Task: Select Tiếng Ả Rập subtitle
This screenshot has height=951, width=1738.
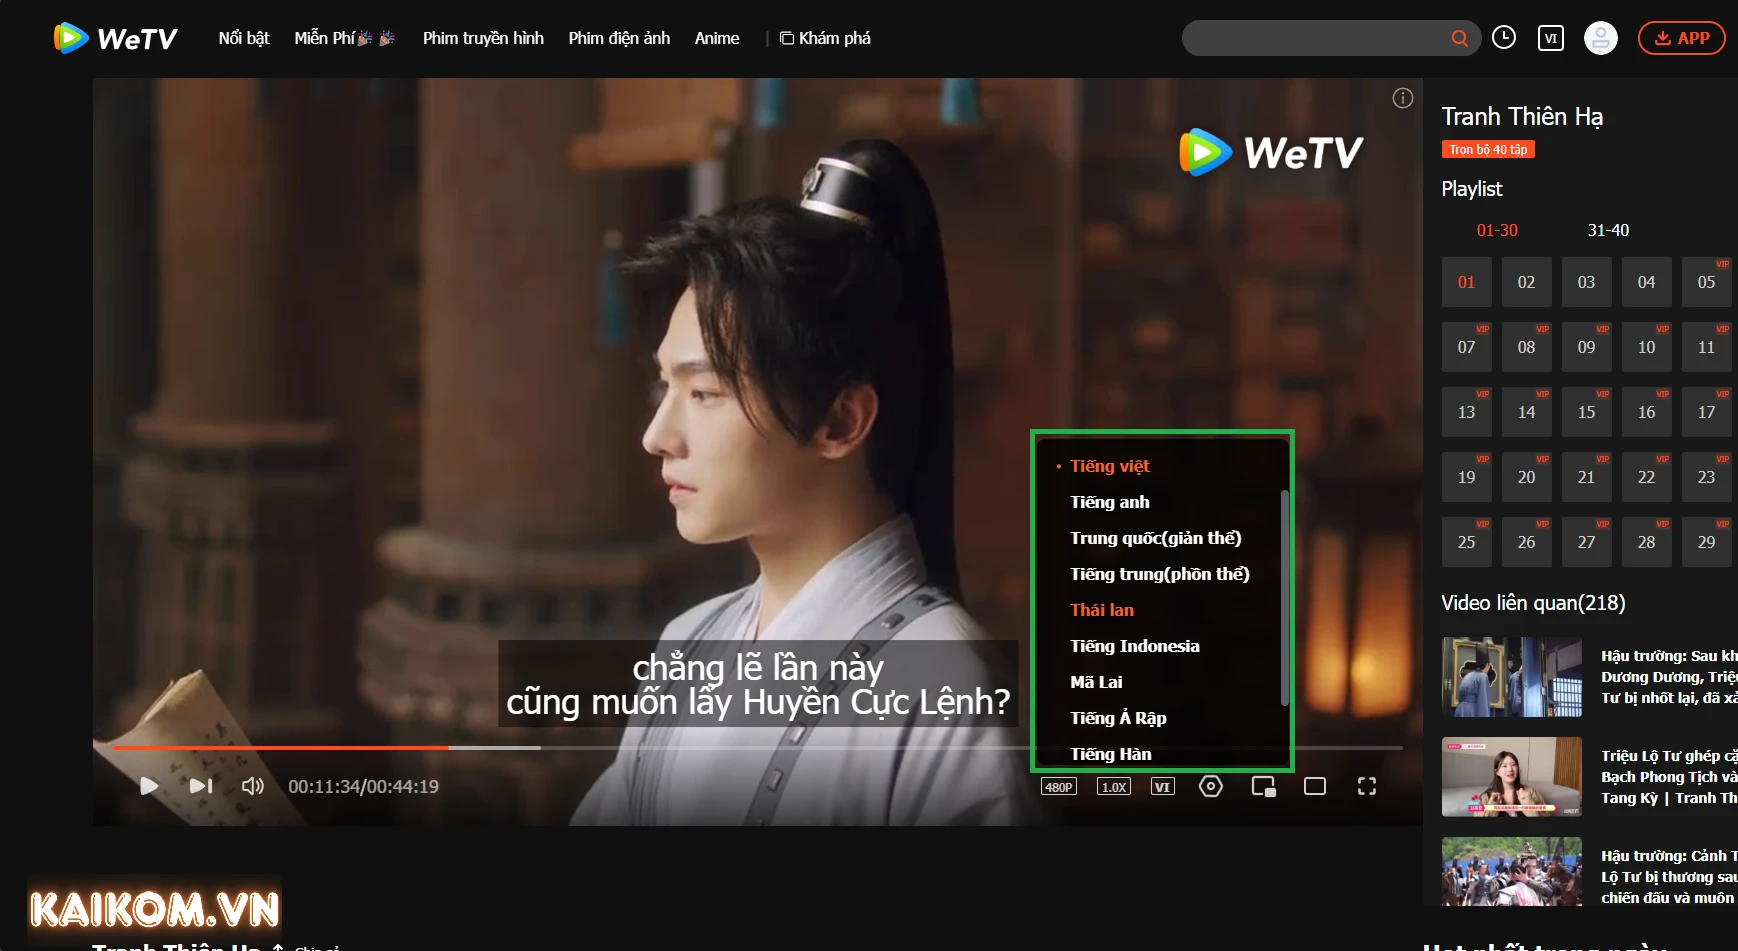Action: pyautogui.click(x=1118, y=718)
